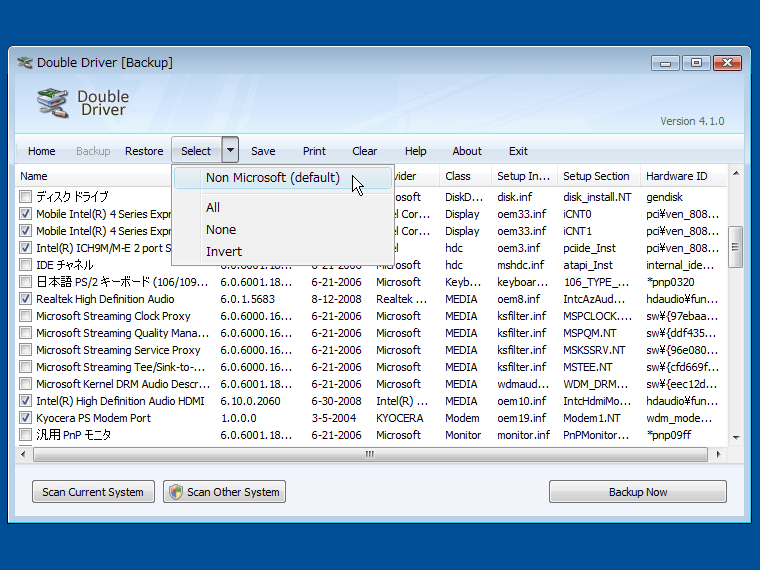Check Microsoft Kernel DRM Audio Descriptor
760x570 pixels.
tap(25, 384)
